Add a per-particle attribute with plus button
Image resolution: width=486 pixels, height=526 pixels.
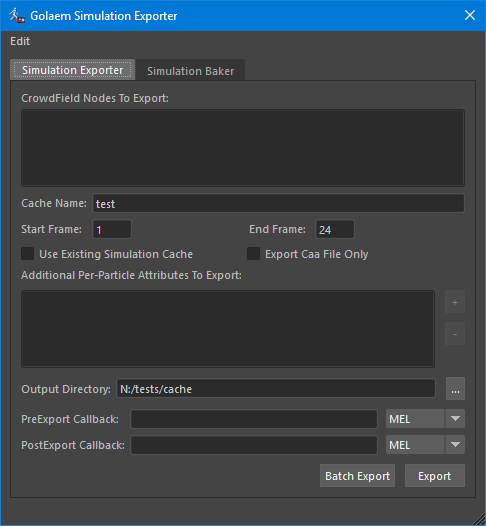(x=455, y=302)
